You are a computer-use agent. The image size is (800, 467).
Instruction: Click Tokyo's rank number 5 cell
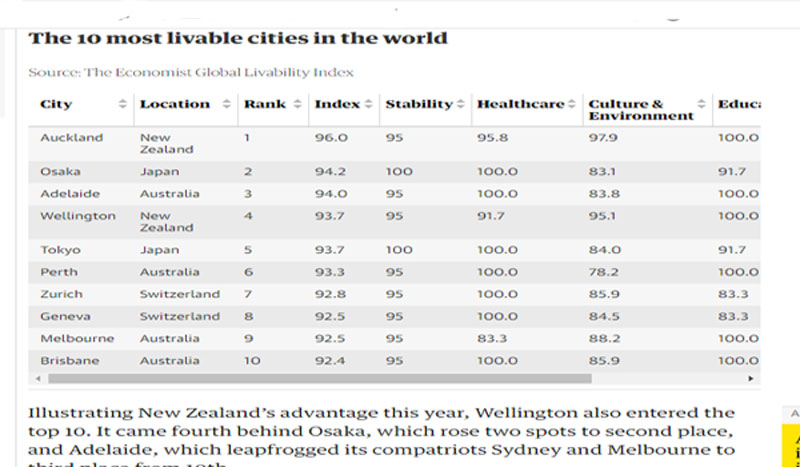coord(248,250)
